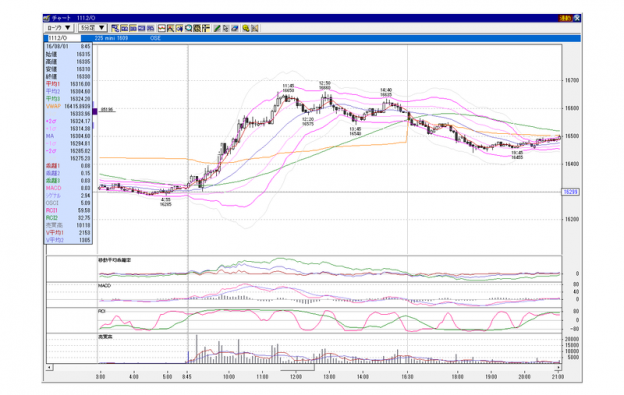624x395 pixels.
Task: Select the green pencil drawing tool
Action: point(217,28)
